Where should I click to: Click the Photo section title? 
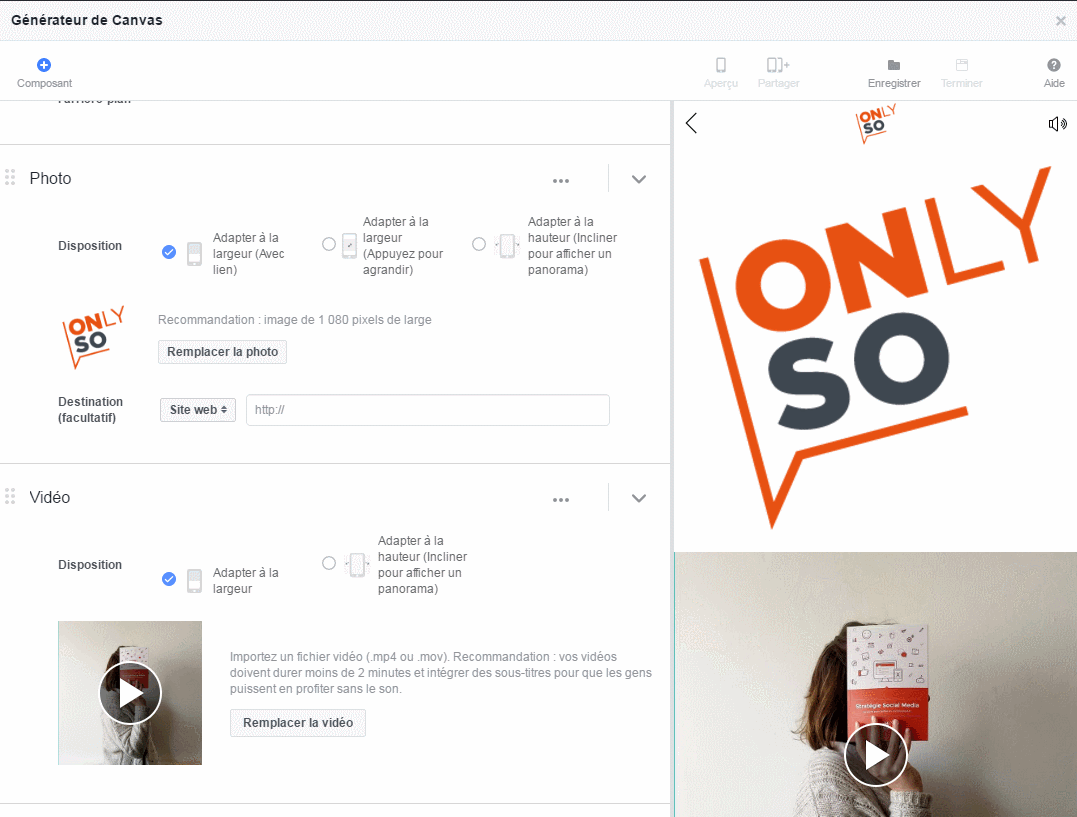coord(50,178)
